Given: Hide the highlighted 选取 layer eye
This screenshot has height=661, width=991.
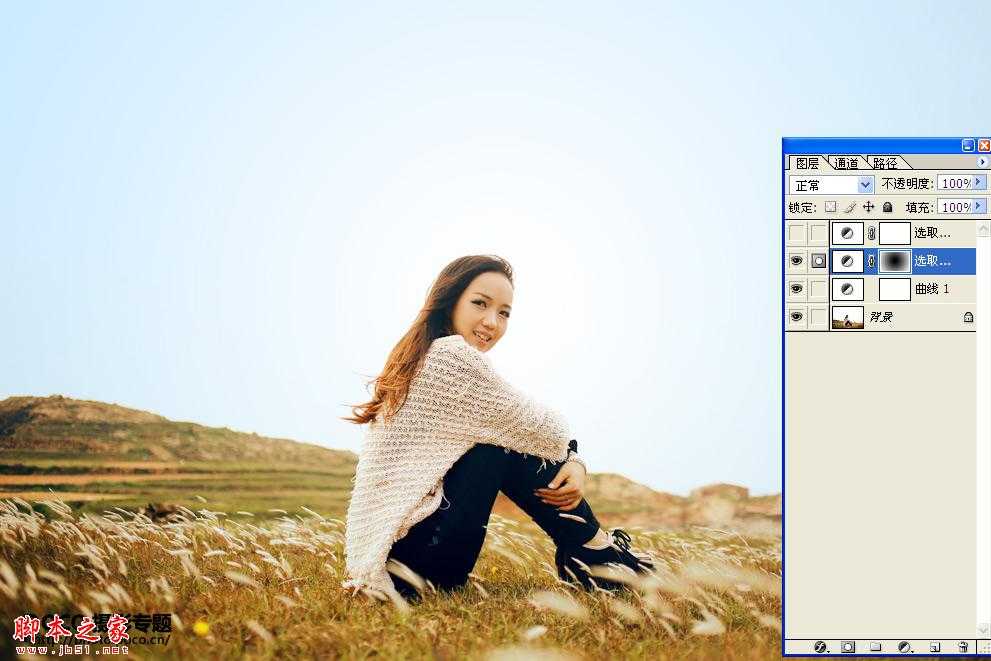Looking at the screenshot, I should [796, 260].
